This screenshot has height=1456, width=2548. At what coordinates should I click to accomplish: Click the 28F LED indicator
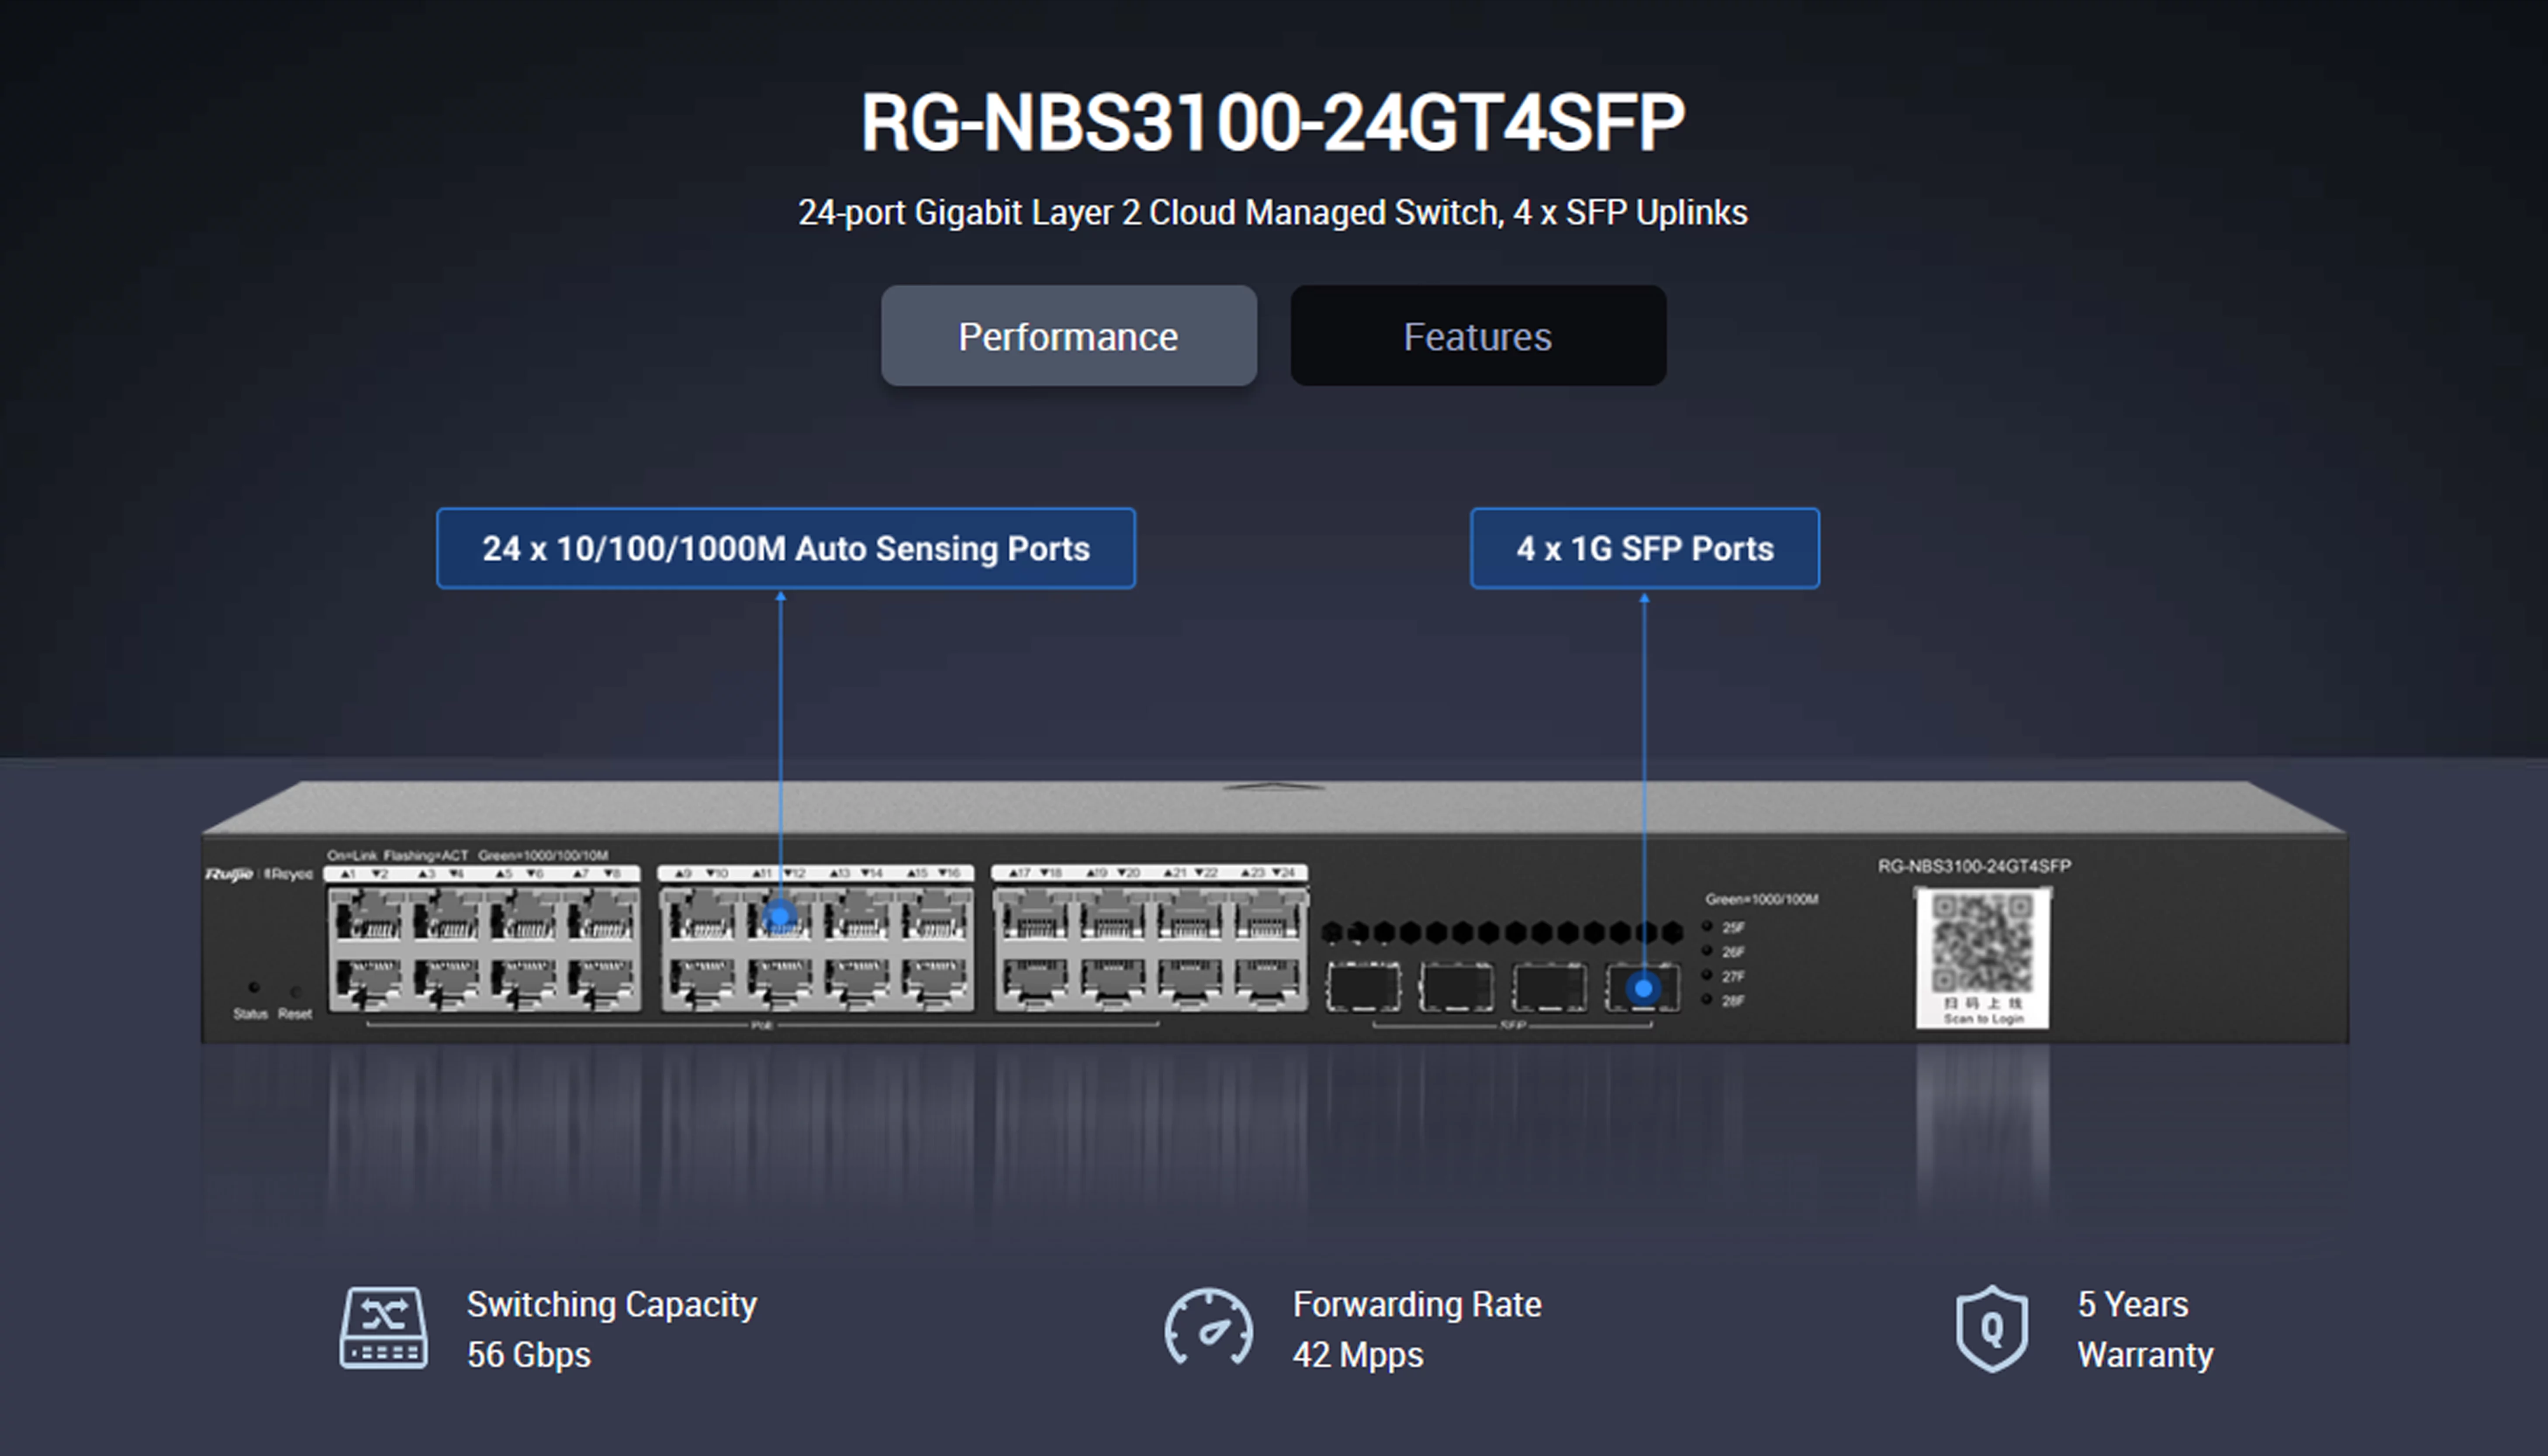tap(1708, 1000)
